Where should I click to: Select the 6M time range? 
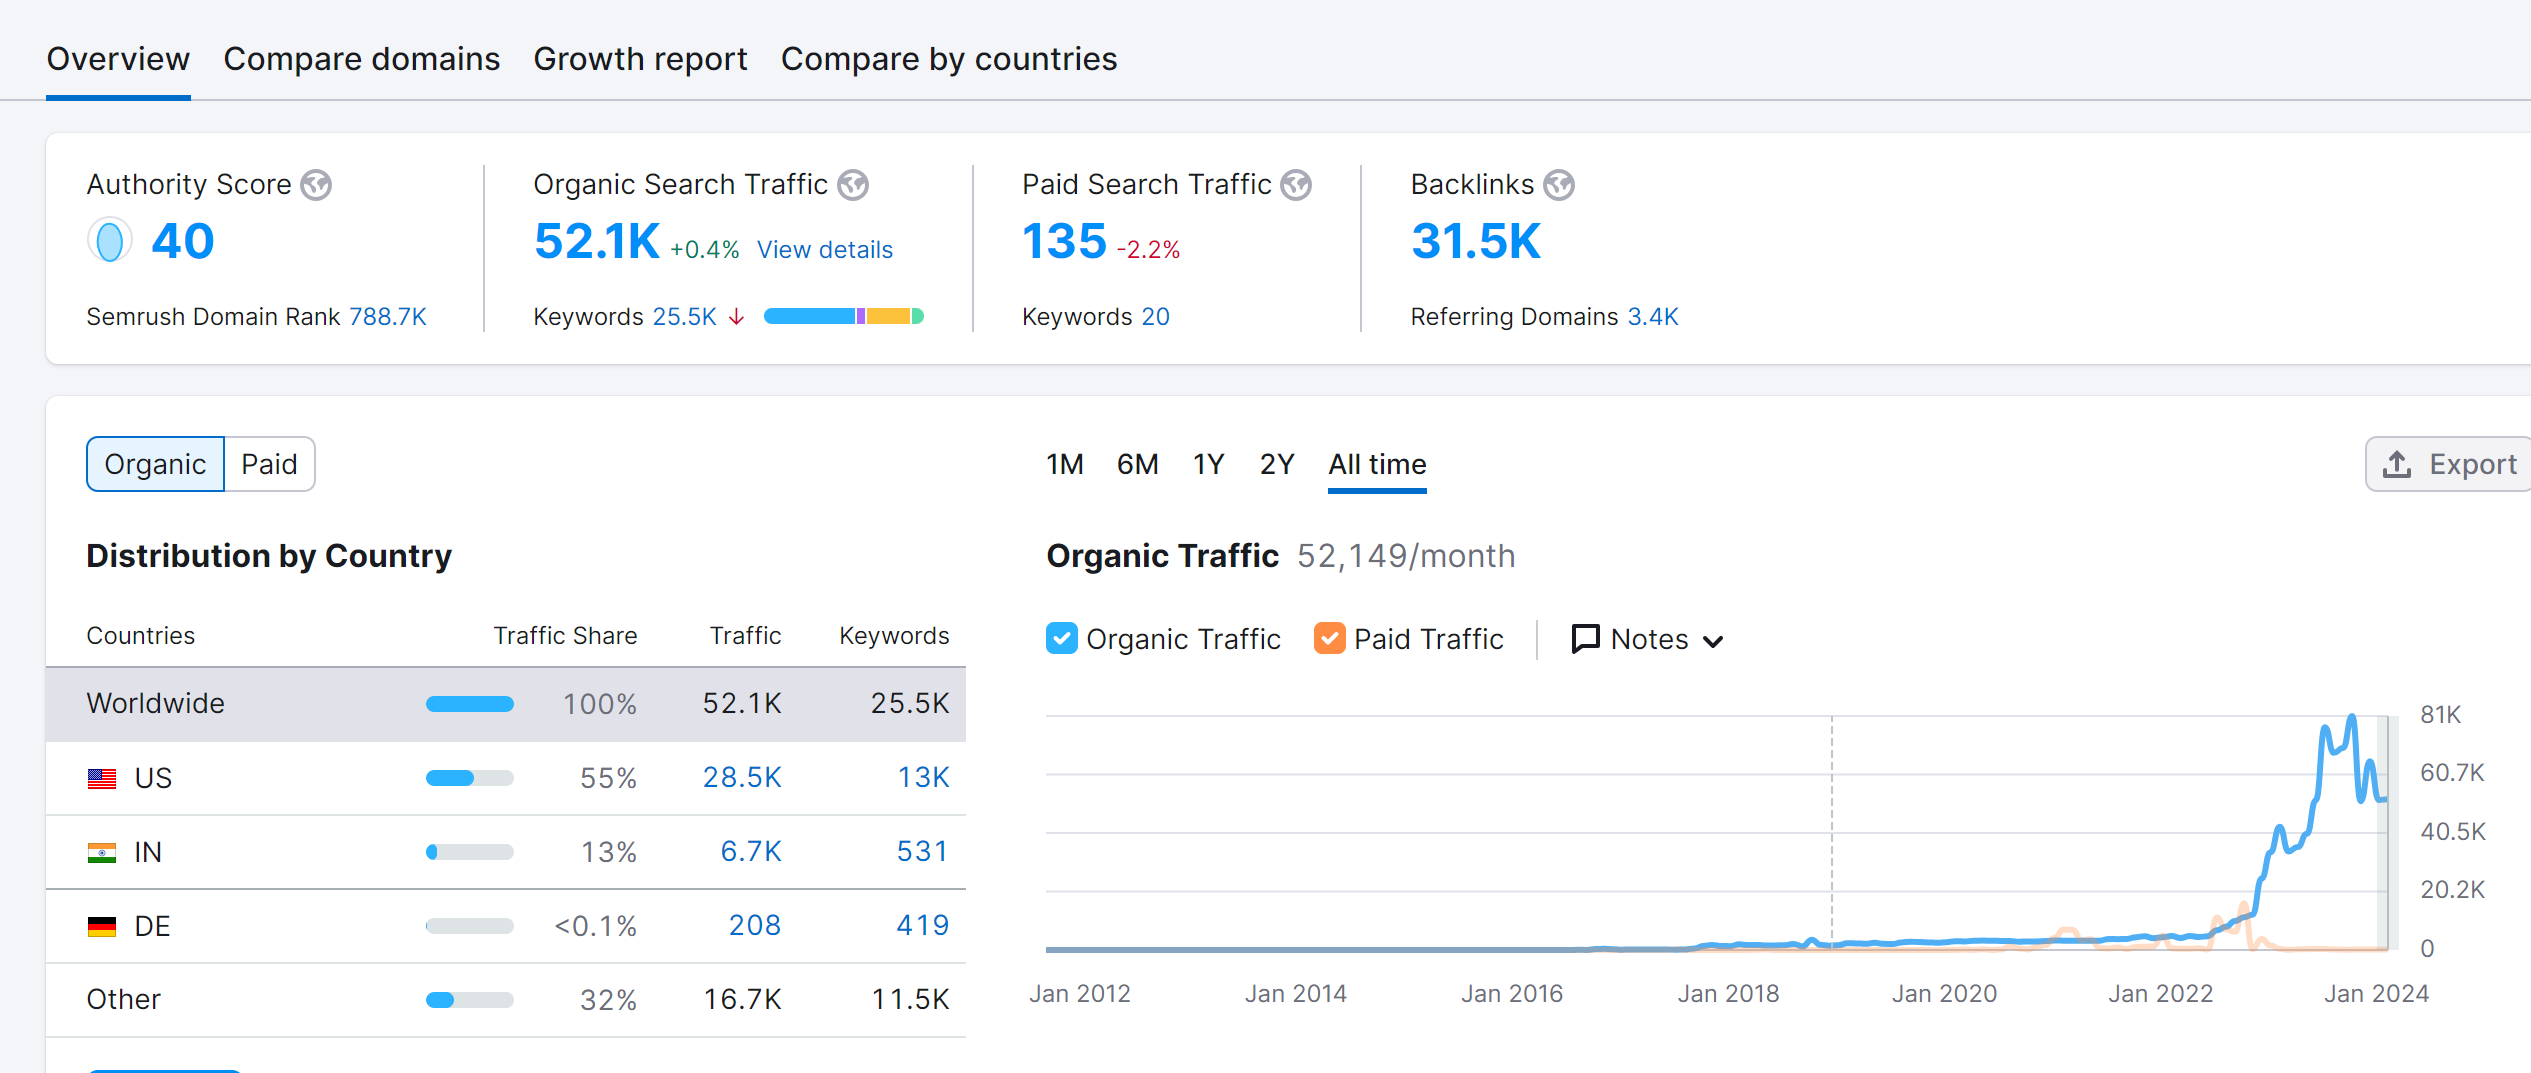click(1138, 464)
